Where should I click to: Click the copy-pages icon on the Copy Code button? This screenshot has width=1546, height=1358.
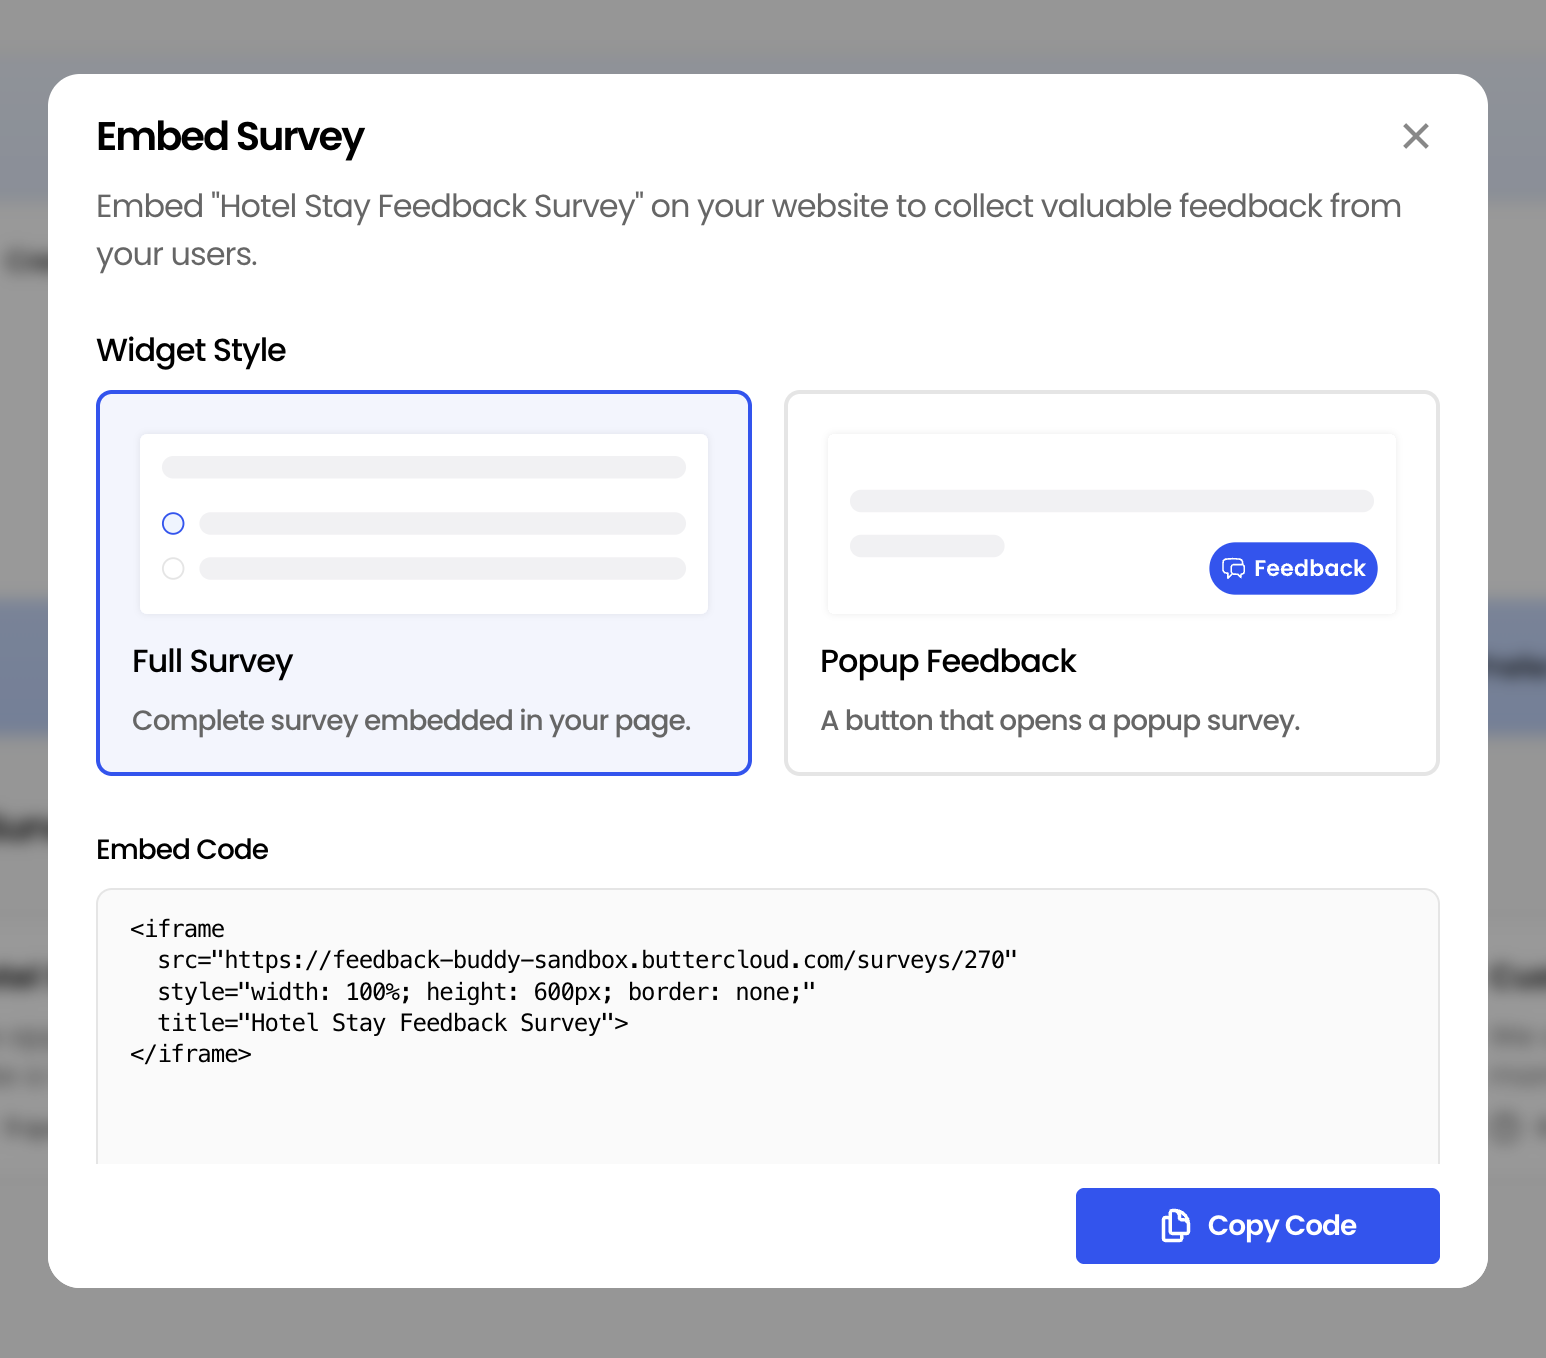(1176, 1225)
